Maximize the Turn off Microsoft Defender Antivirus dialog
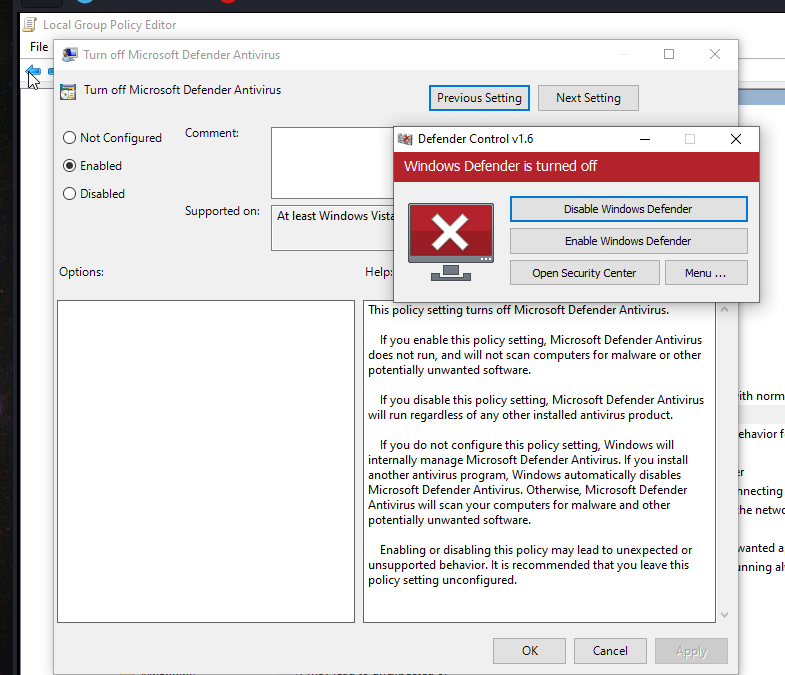 [669, 54]
